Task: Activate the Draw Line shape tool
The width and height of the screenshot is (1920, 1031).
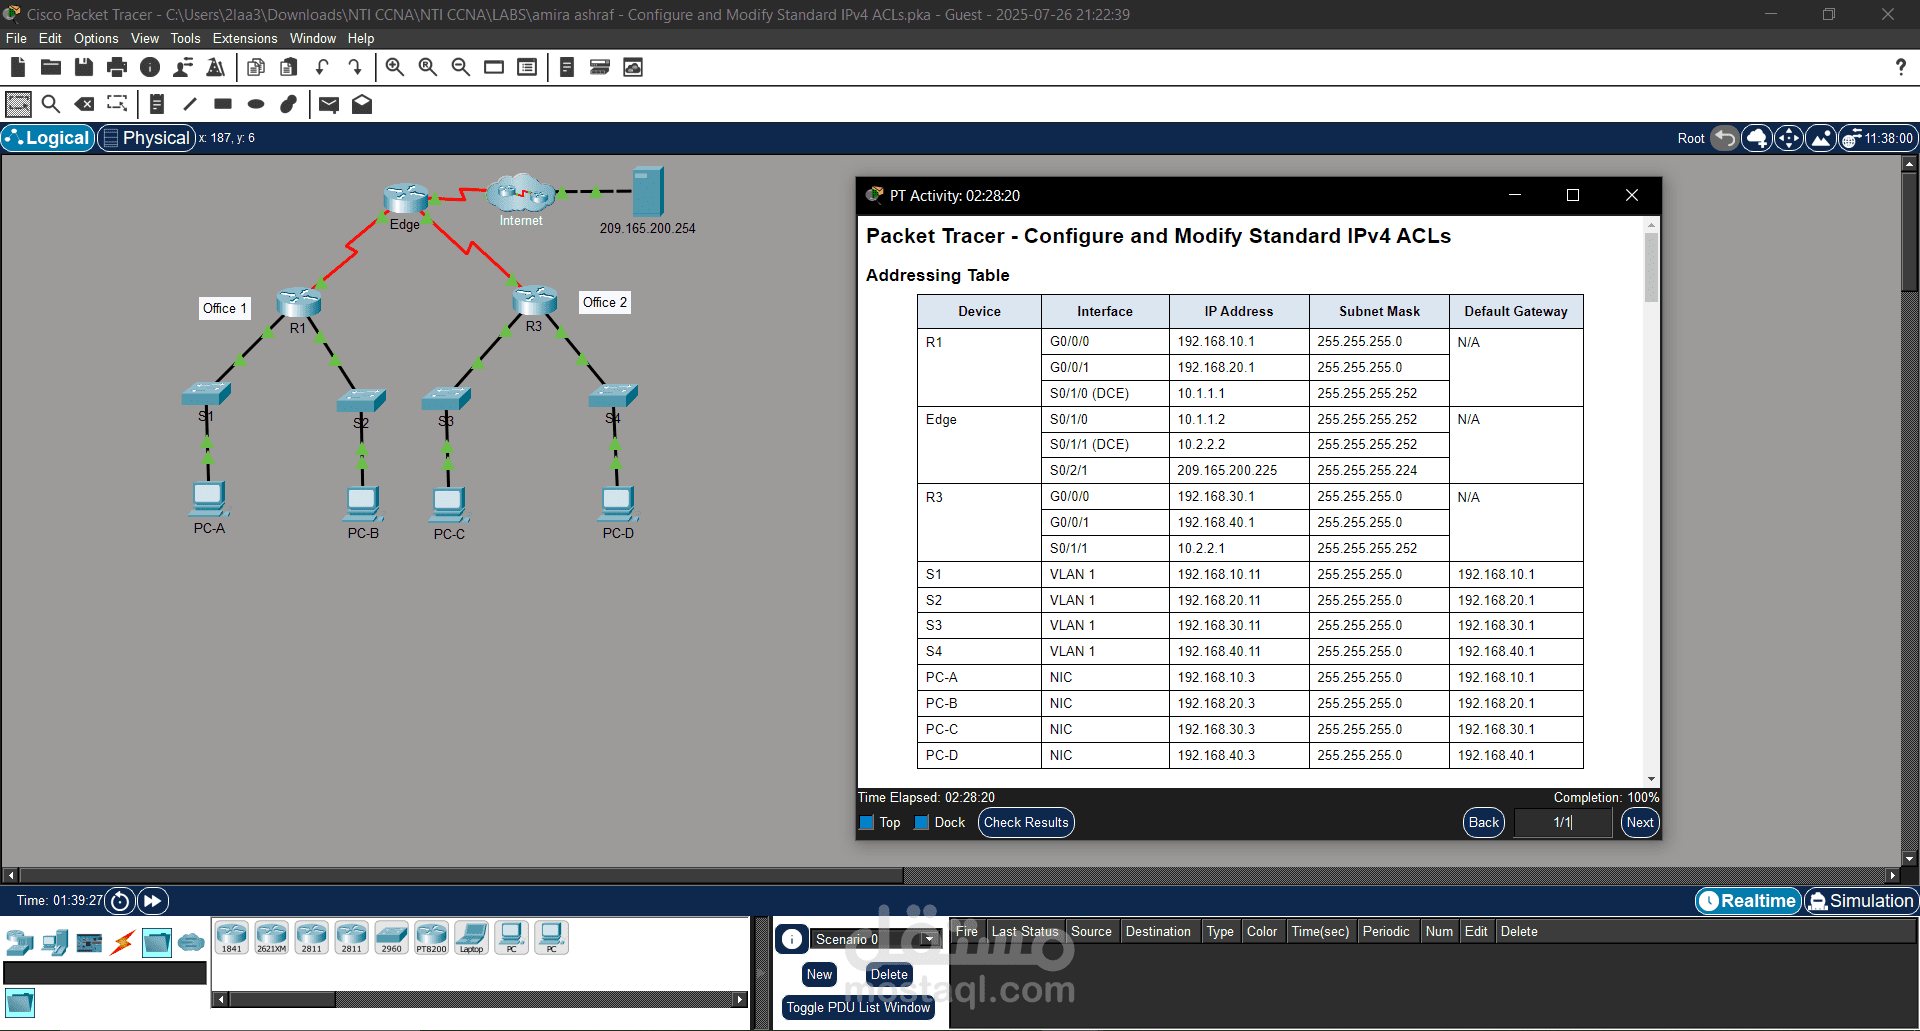Action: coord(190,104)
